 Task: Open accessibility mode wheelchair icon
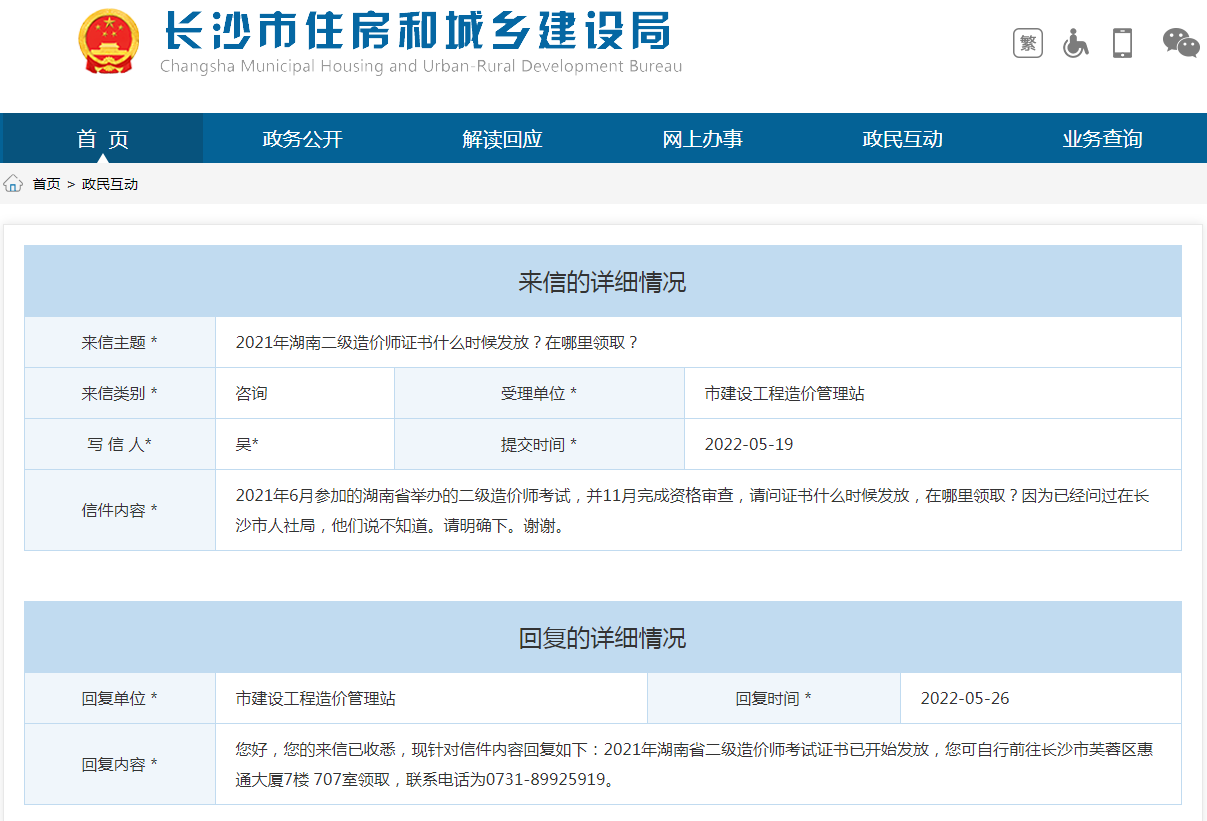(1075, 43)
